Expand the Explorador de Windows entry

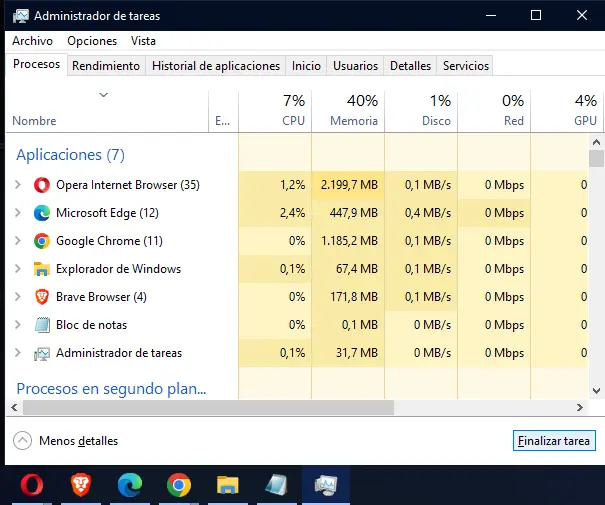click(18, 269)
